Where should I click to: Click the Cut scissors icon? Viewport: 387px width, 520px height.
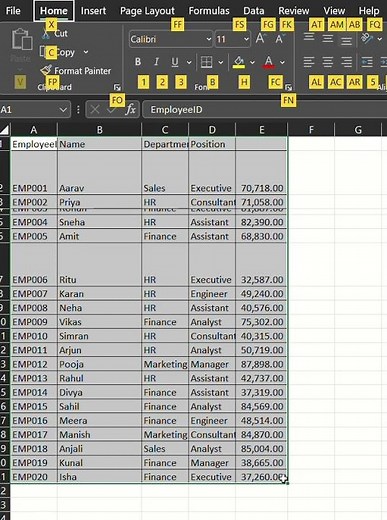tap(47, 34)
